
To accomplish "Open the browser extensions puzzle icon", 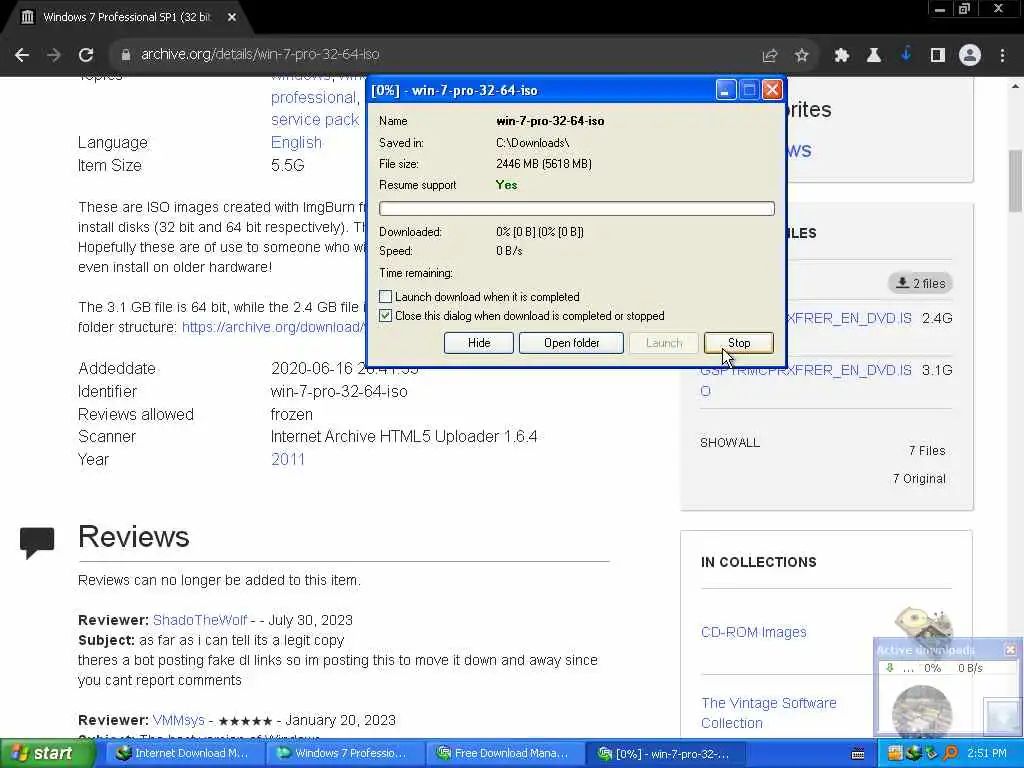I will (842, 56).
